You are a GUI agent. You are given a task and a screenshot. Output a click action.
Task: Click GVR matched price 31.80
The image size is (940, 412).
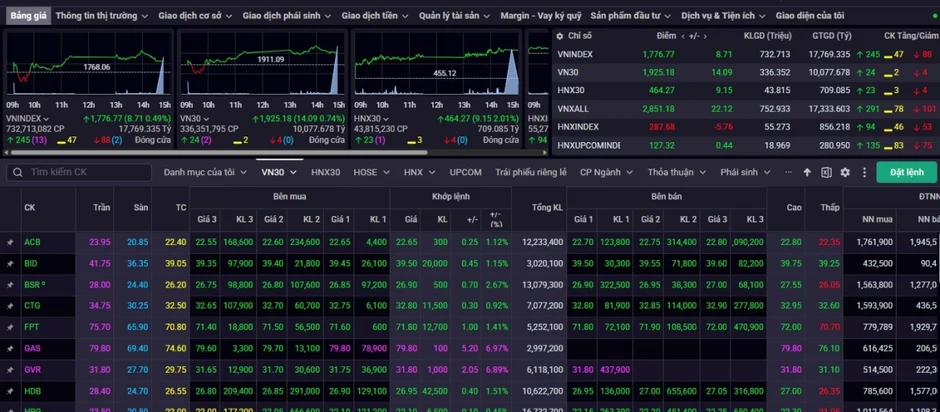pos(406,370)
